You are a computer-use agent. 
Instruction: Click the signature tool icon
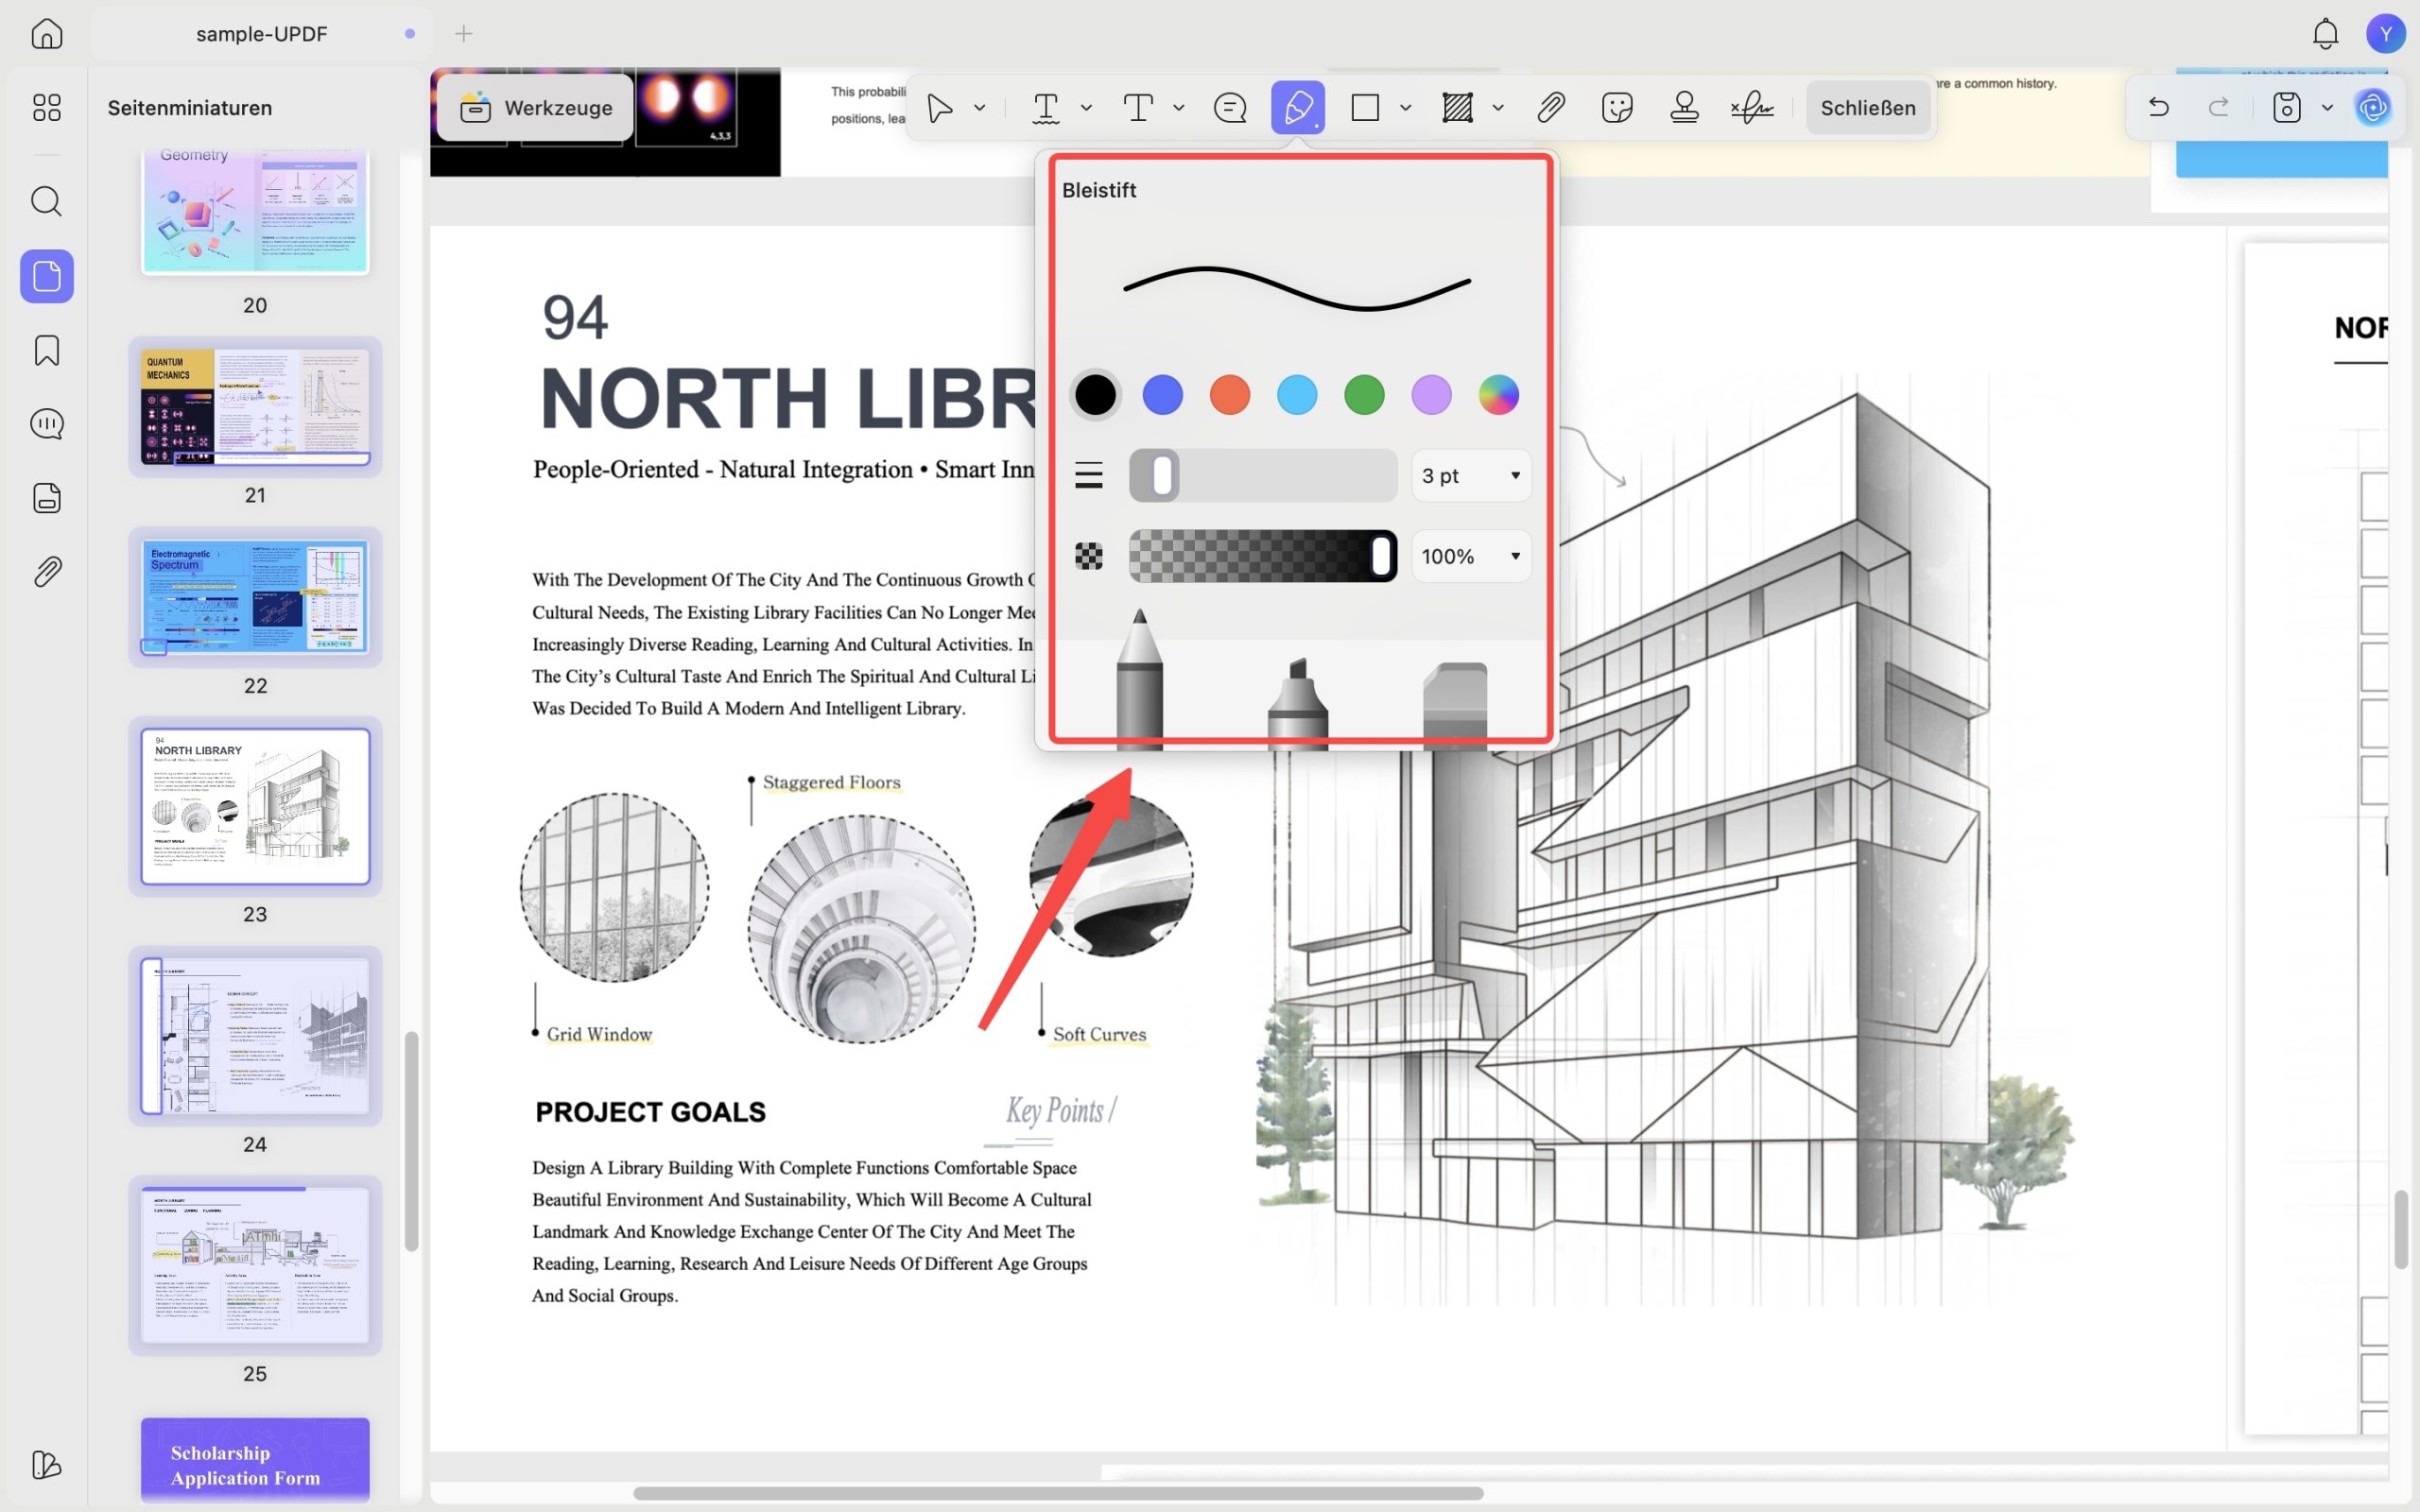[x=1752, y=107]
